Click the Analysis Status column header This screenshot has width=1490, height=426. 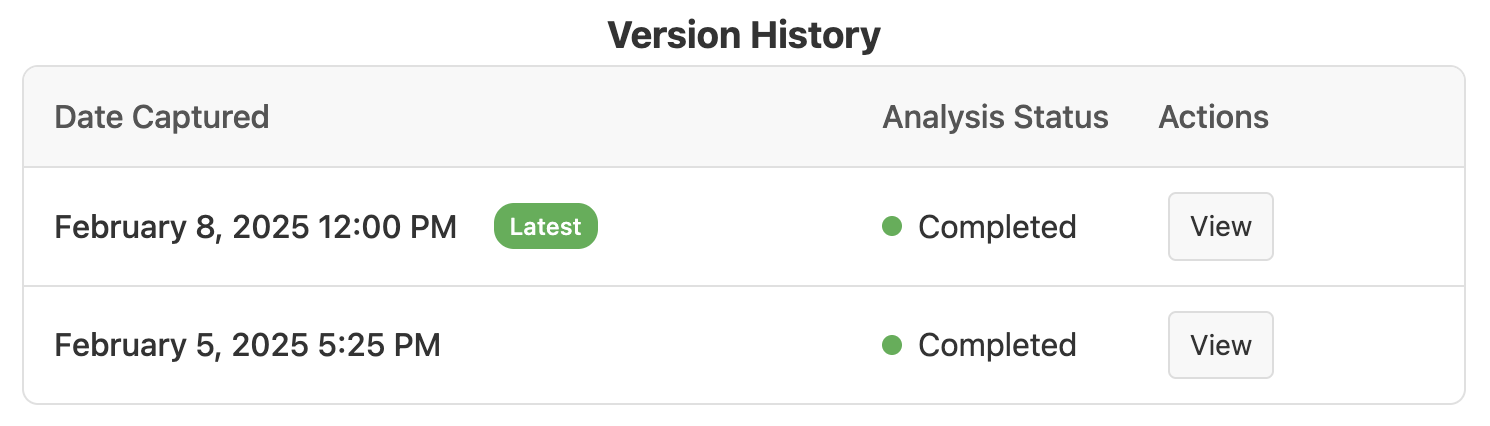pyautogui.click(x=995, y=117)
